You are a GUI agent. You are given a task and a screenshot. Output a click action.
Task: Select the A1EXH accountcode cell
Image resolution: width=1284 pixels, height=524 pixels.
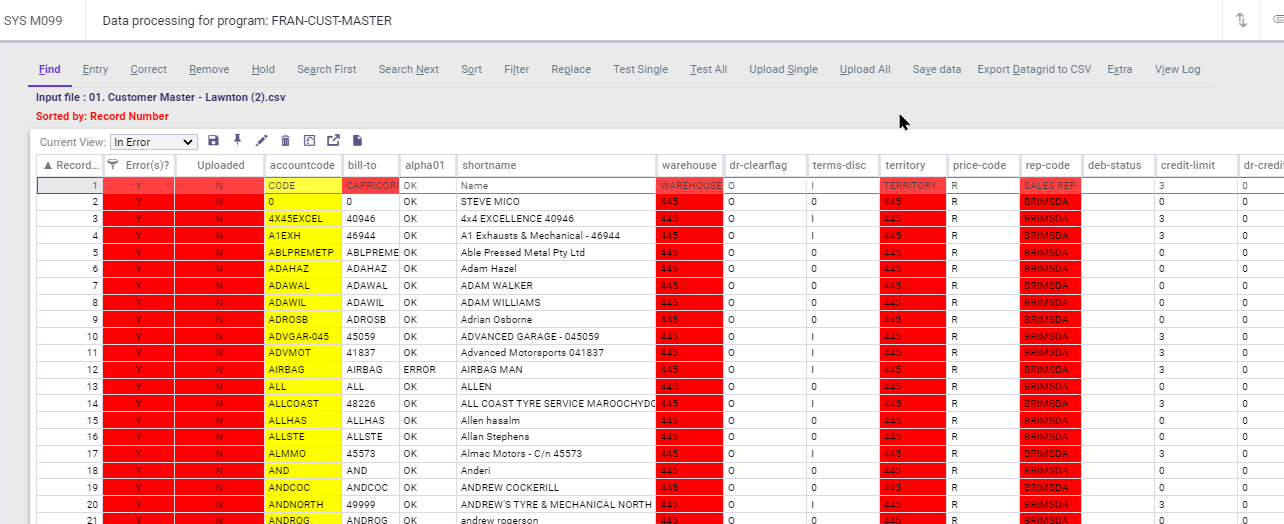pyautogui.click(x=303, y=235)
